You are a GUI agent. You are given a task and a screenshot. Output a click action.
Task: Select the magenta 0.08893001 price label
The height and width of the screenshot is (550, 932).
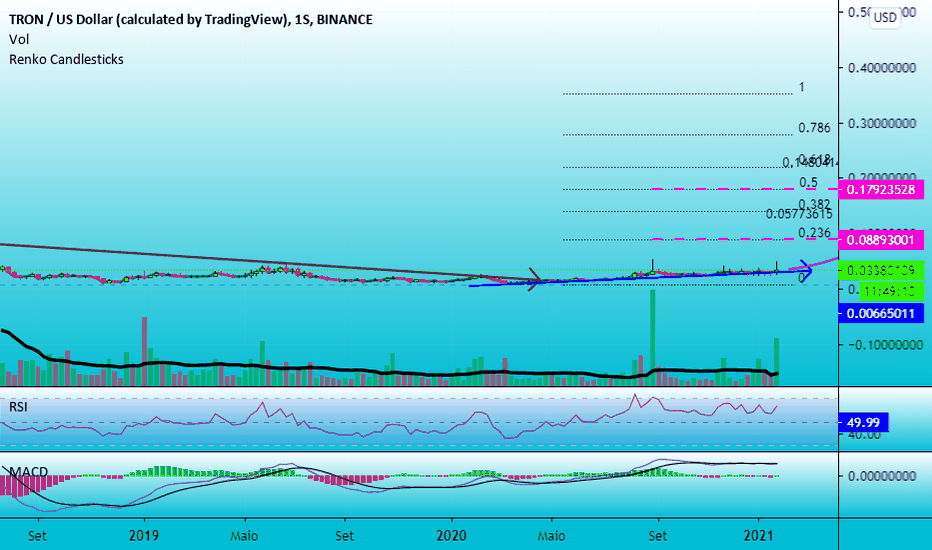click(880, 240)
